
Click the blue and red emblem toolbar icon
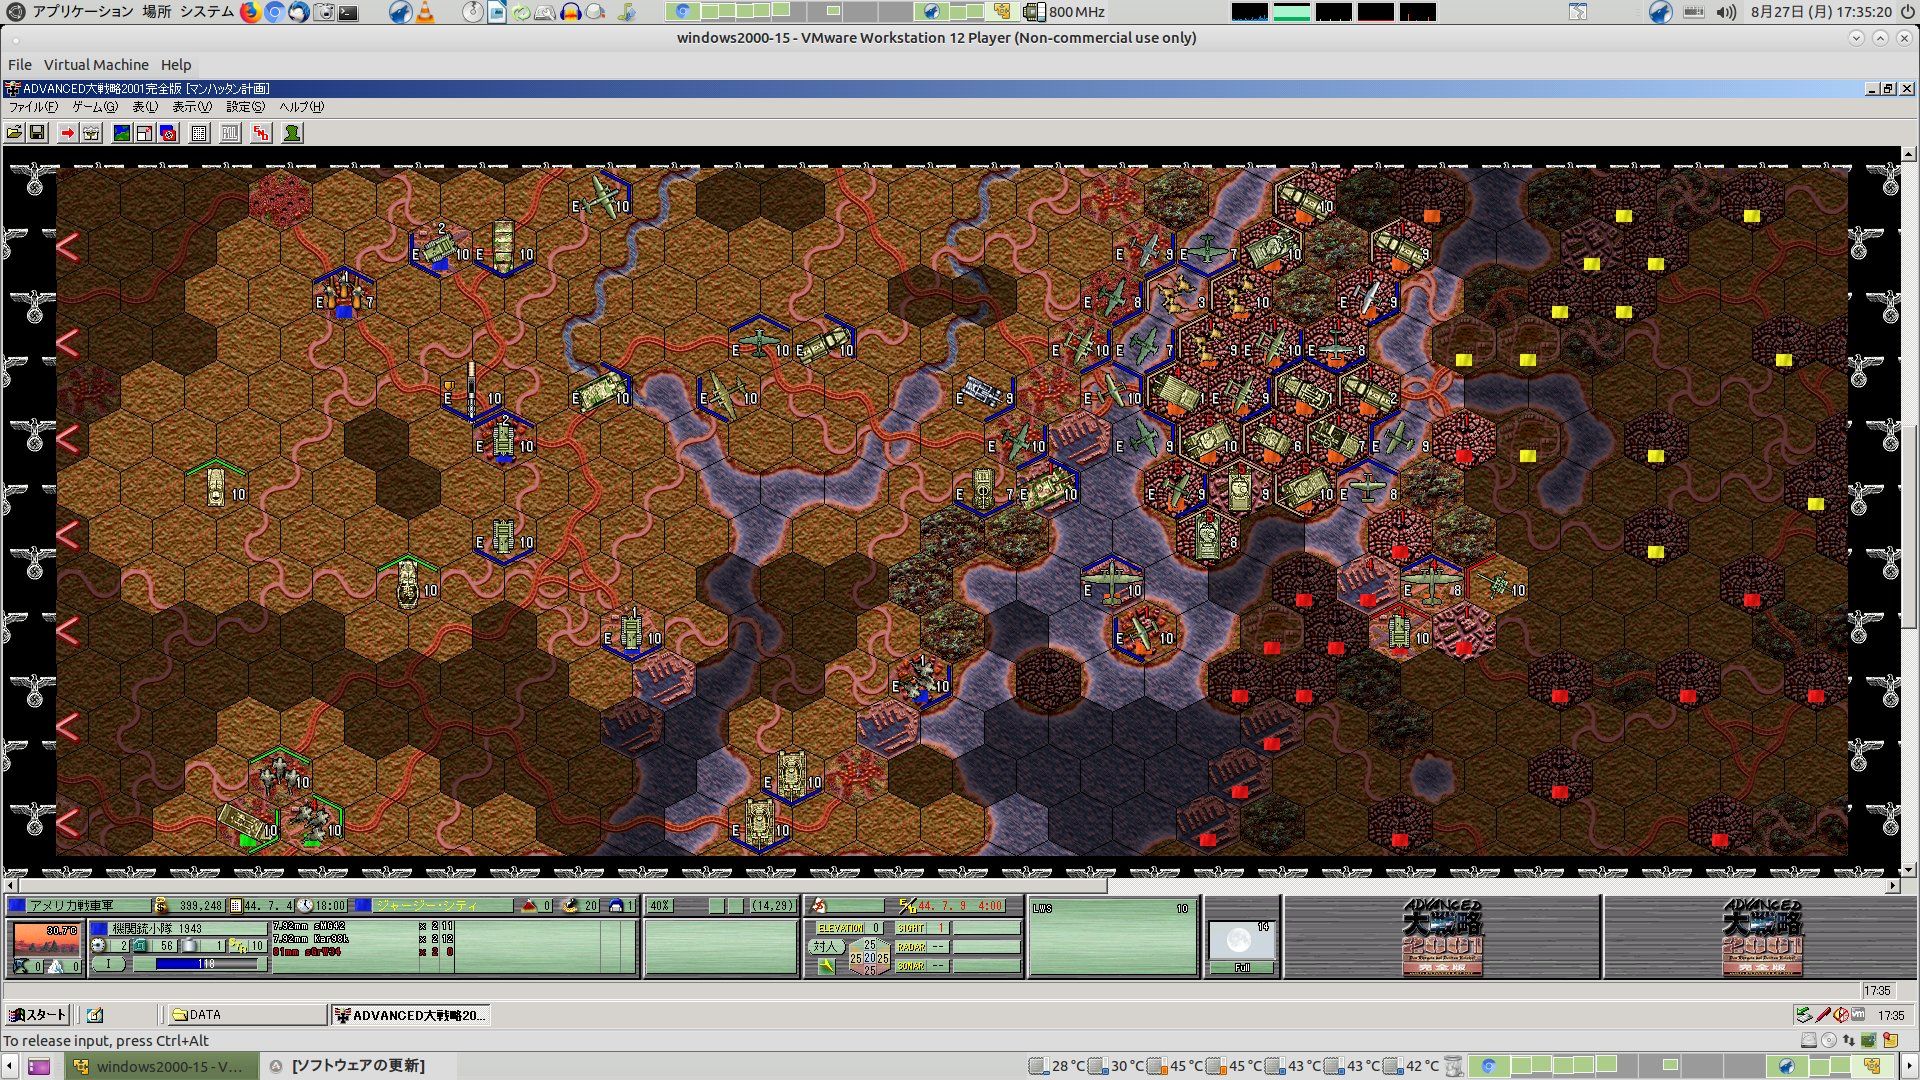tap(168, 133)
